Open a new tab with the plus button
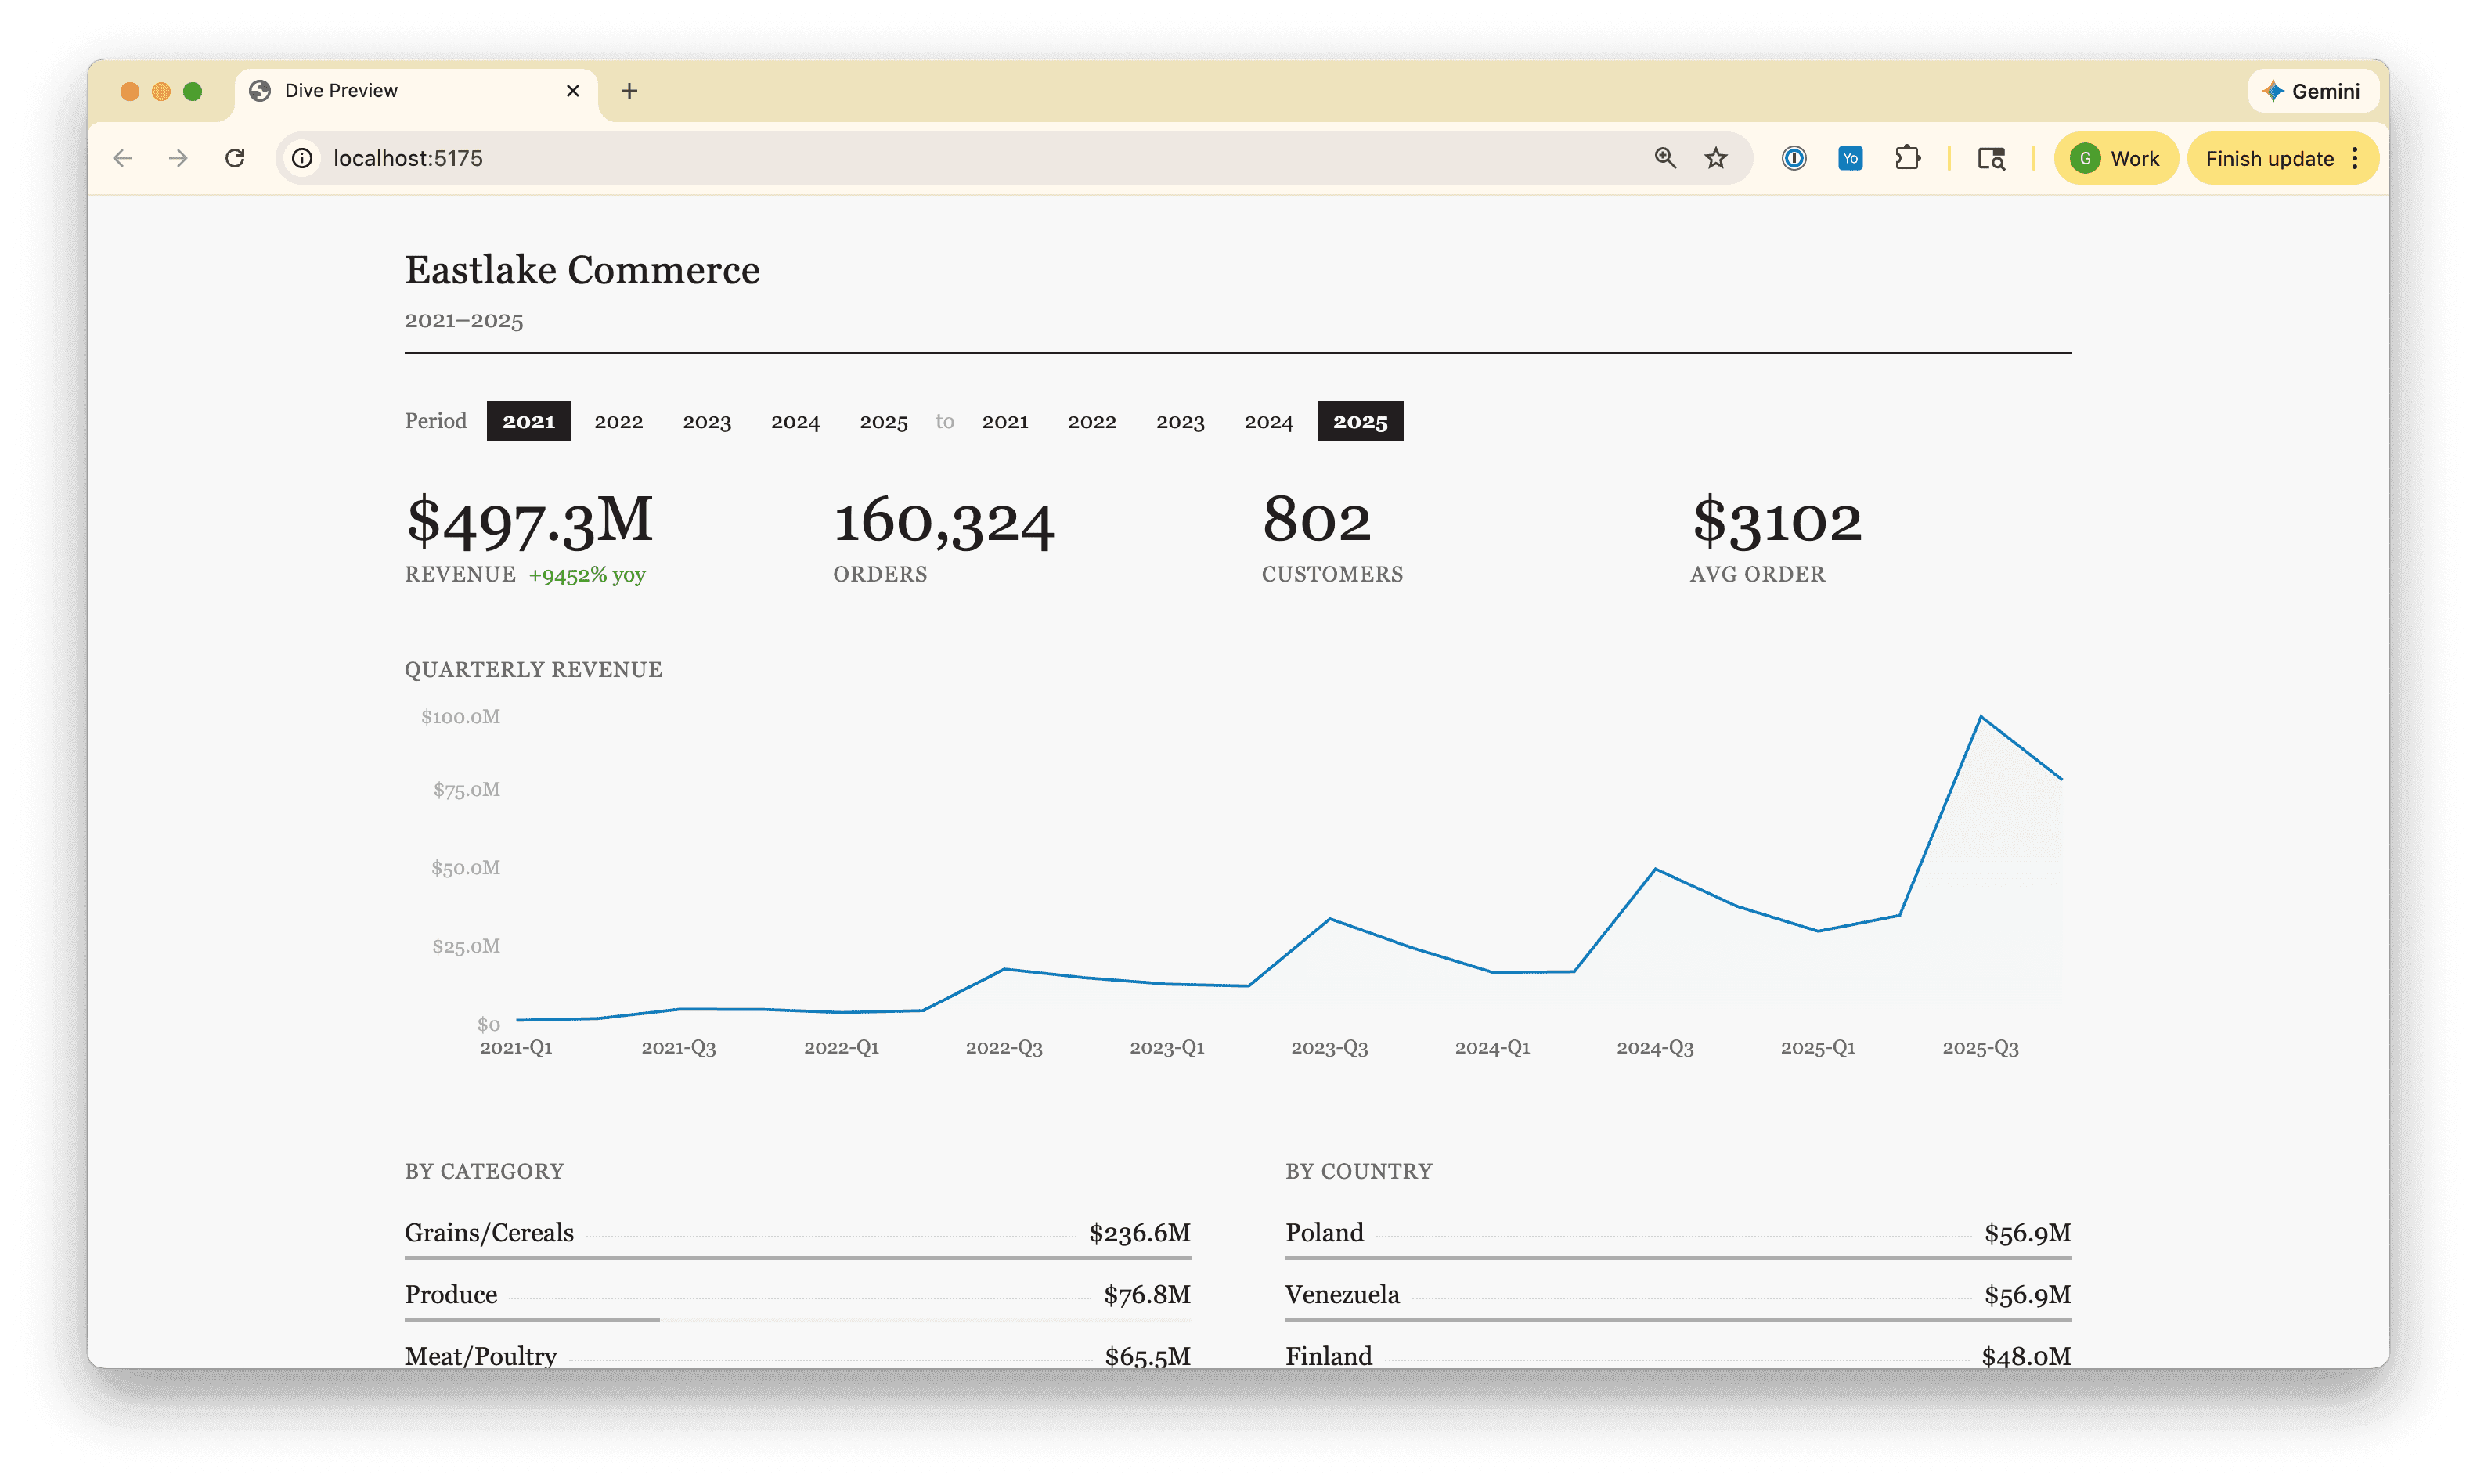The image size is (2477, 1484). 629,91
